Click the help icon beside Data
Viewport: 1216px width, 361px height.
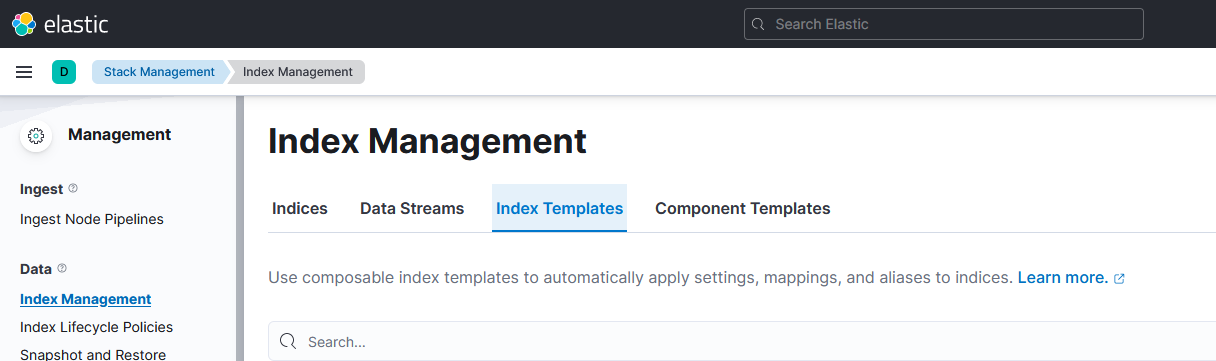(62, 269)
